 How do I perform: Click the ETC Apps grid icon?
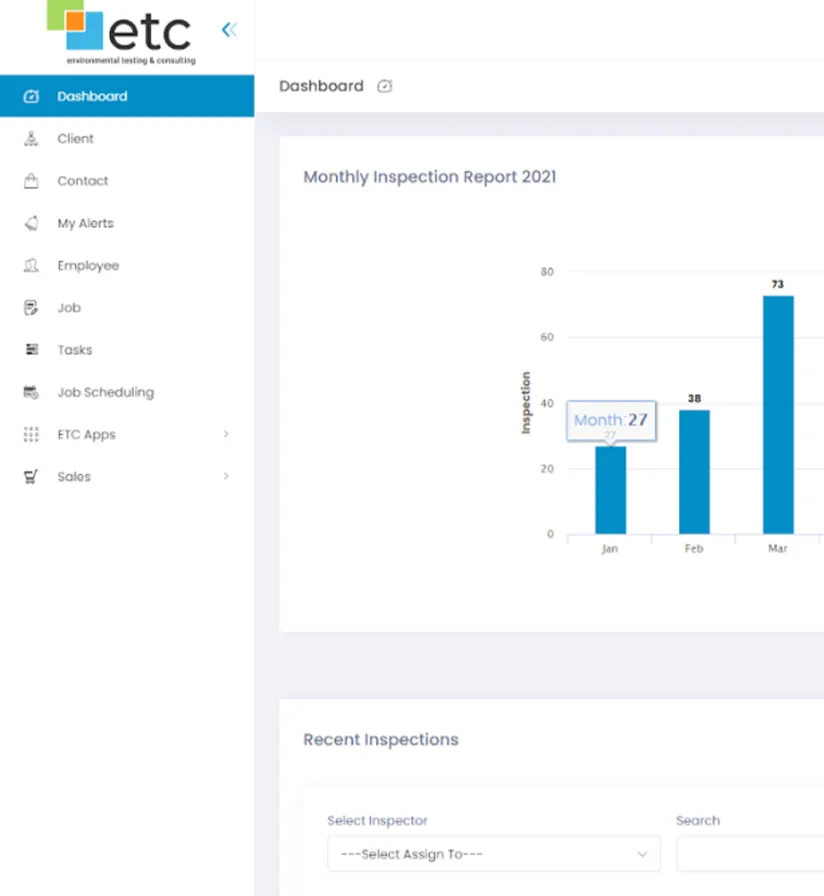click(31, 435)
